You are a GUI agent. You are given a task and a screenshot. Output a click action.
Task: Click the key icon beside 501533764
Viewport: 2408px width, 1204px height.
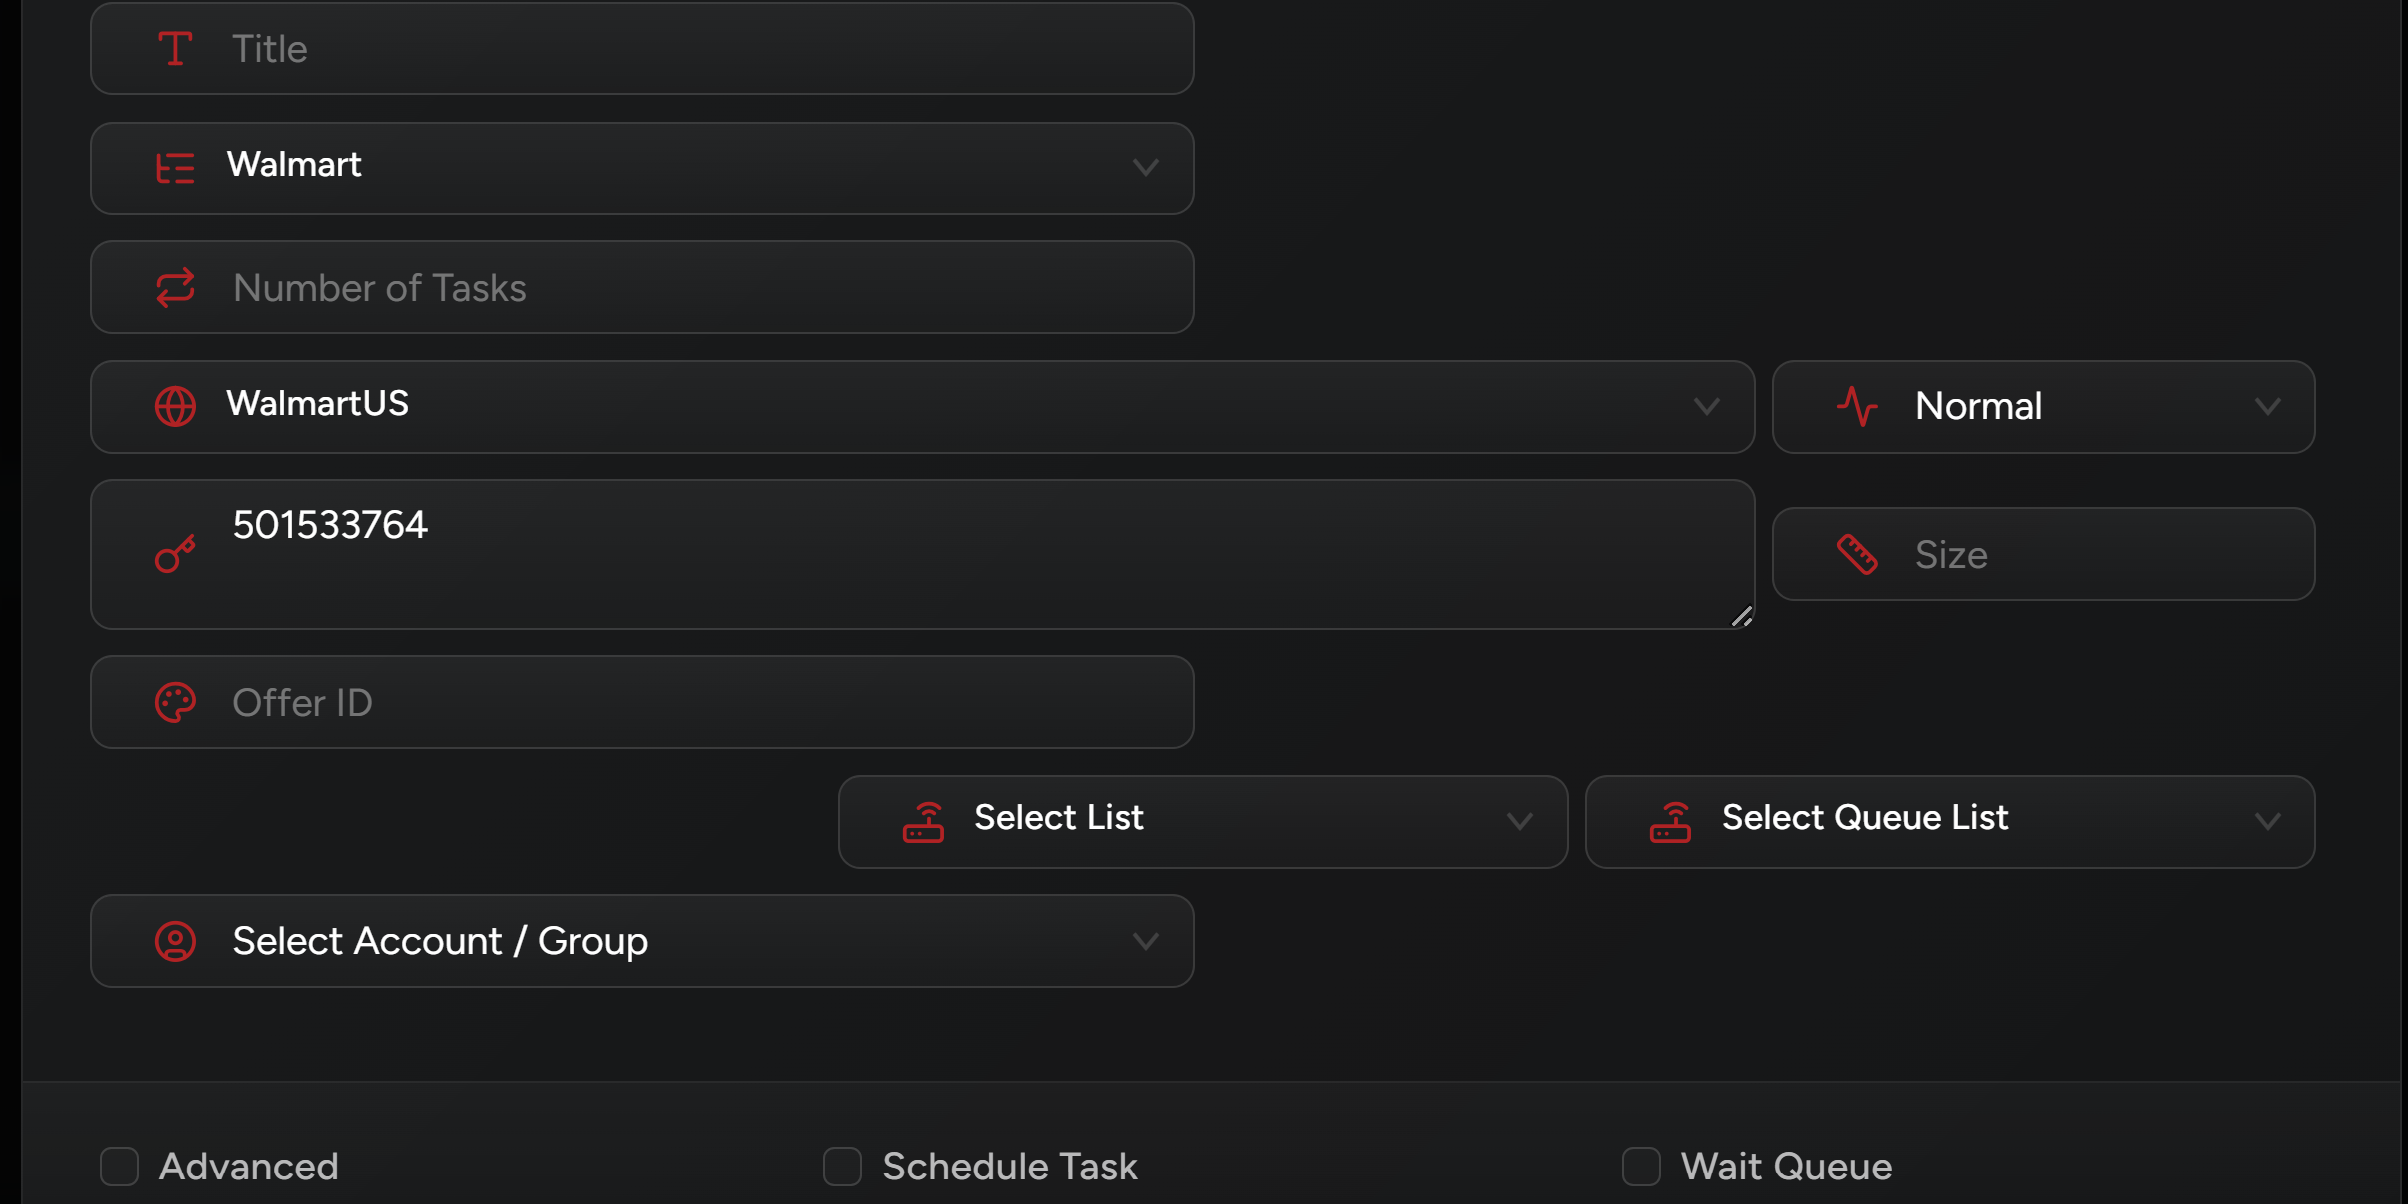175,554
